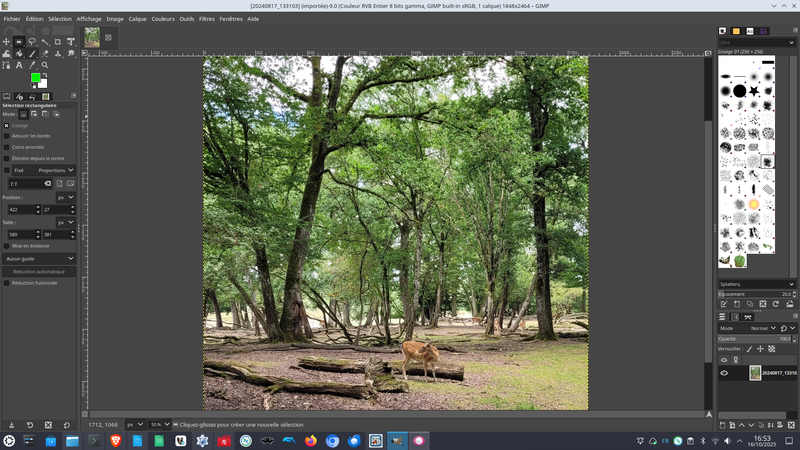
Task: Open the Calque menu
Action: (x=137, y=18)
